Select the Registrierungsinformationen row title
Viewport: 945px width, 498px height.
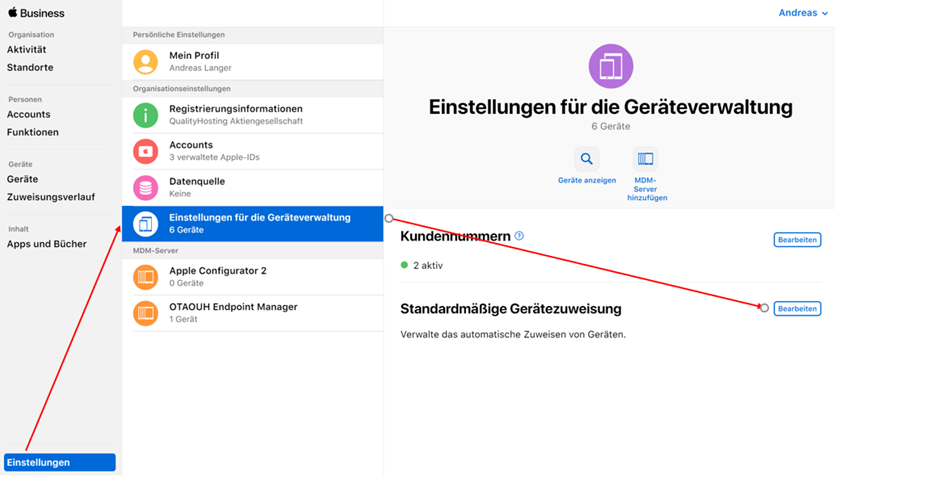236,109
